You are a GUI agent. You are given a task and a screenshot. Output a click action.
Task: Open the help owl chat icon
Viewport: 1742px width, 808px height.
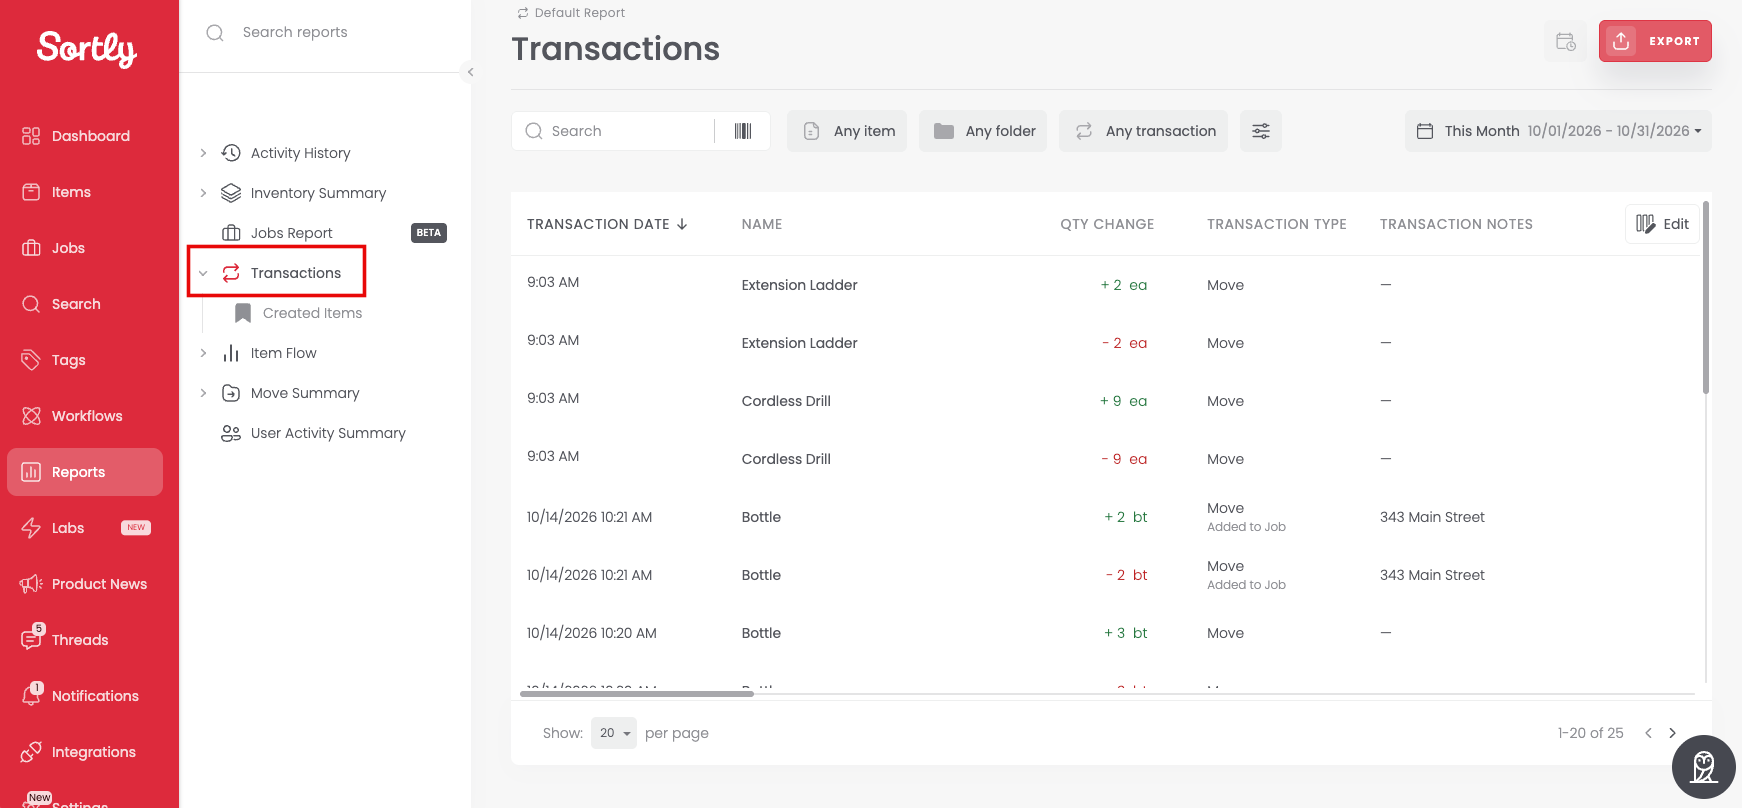pos(1704,767)
